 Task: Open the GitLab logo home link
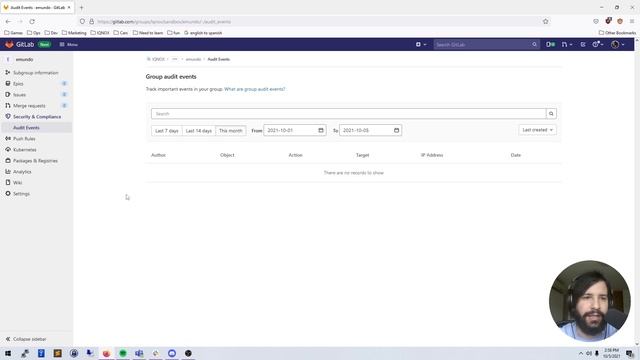coord(19,44)
